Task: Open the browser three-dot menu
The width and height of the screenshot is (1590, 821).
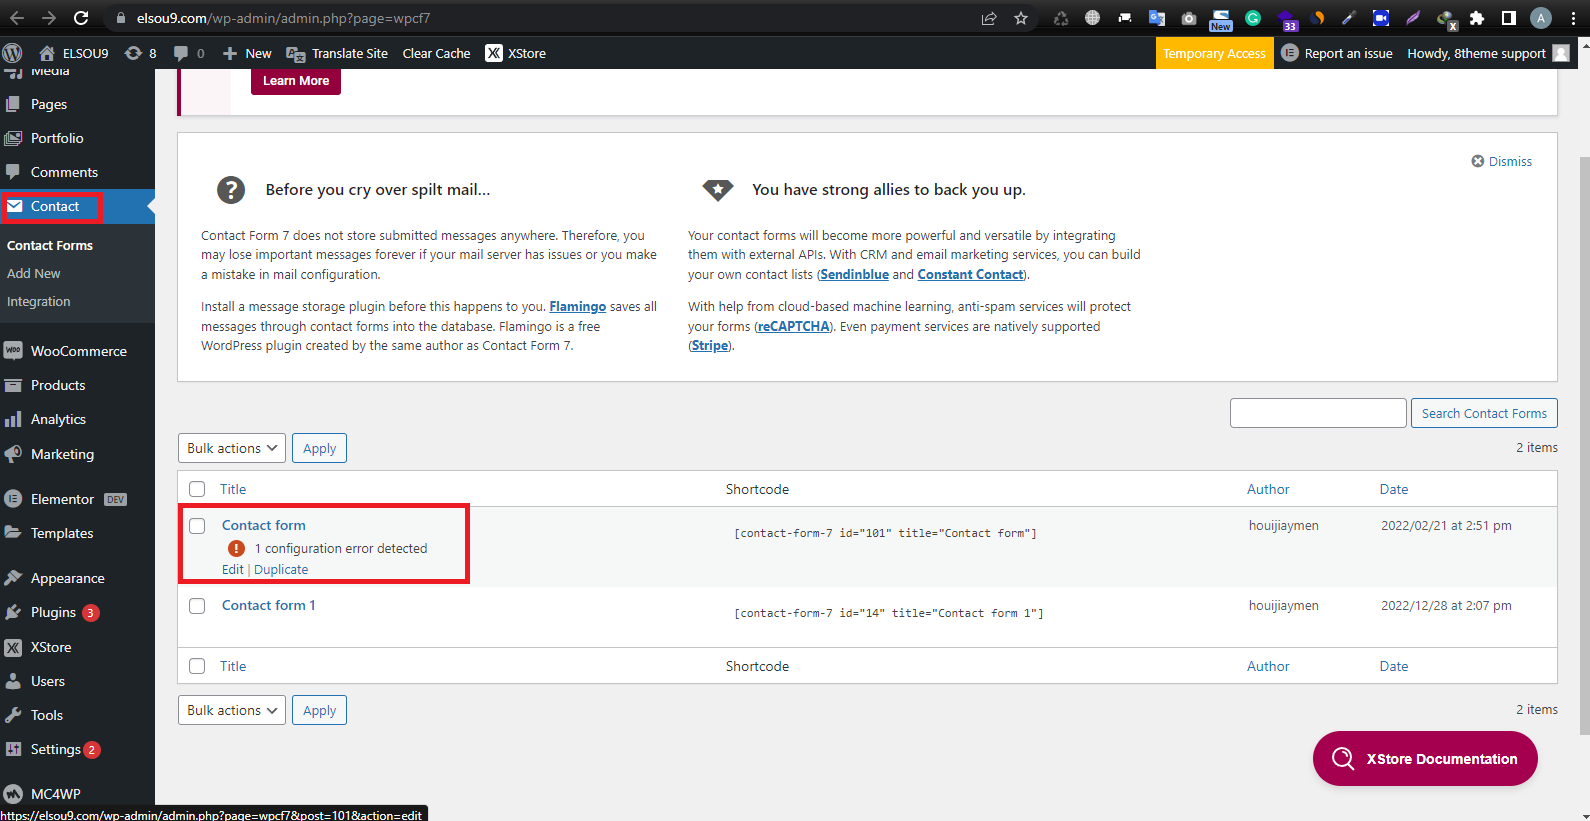Action: 1573,18
